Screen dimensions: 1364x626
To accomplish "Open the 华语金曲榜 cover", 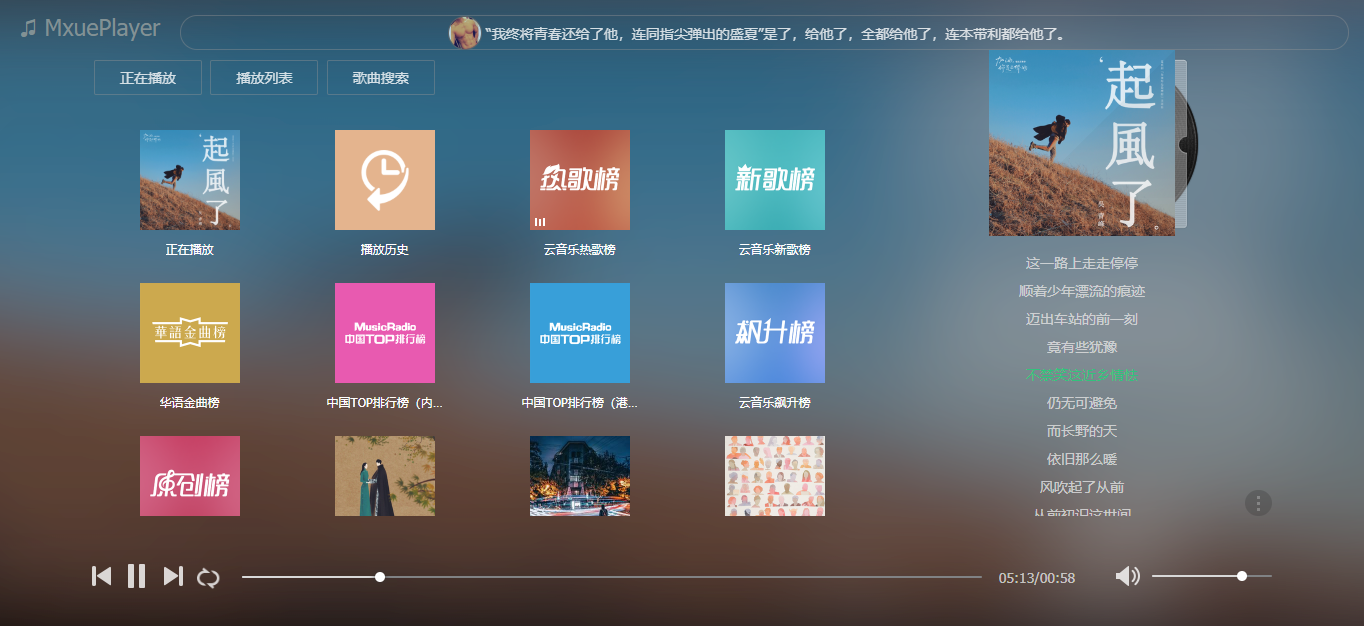I will tap(190, 333).
